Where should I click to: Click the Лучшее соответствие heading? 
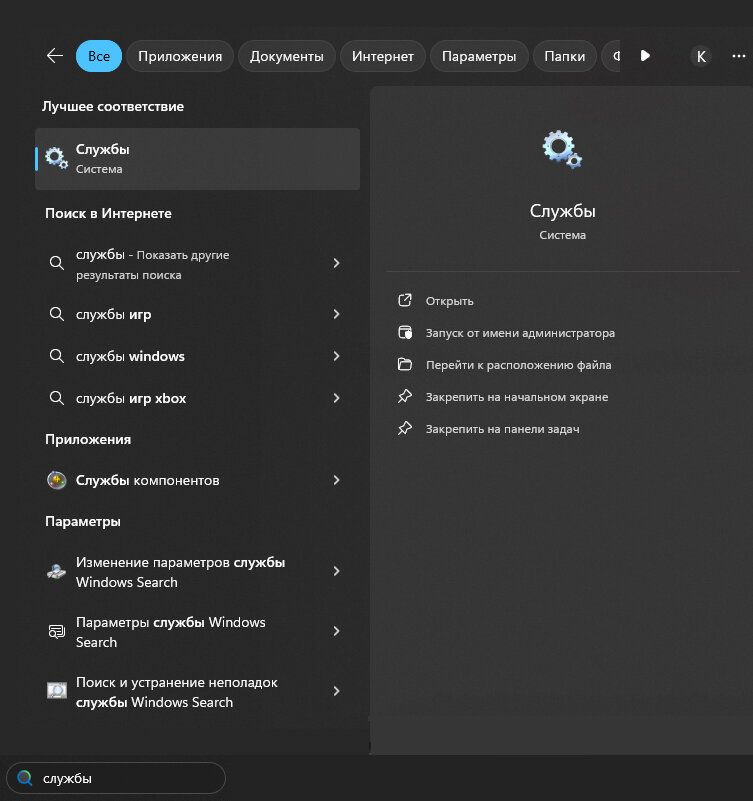[113, 107]
